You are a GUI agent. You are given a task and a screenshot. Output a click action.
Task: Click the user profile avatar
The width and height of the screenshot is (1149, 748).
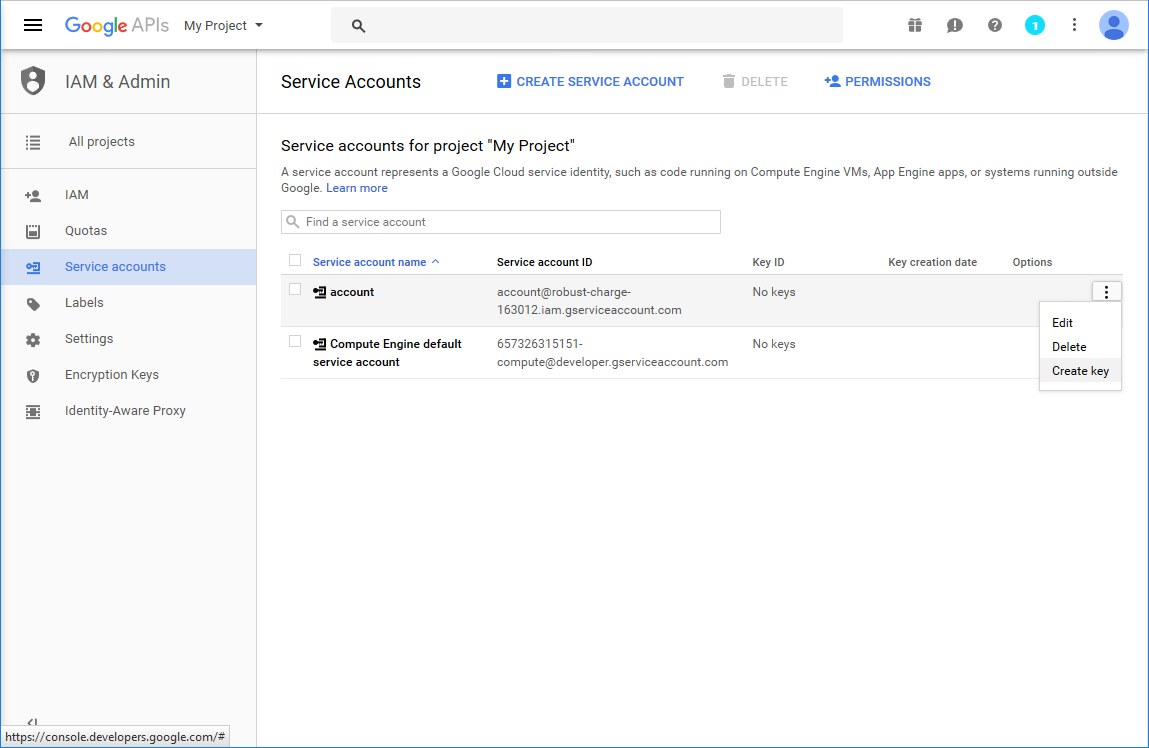tap(1113, 25)
